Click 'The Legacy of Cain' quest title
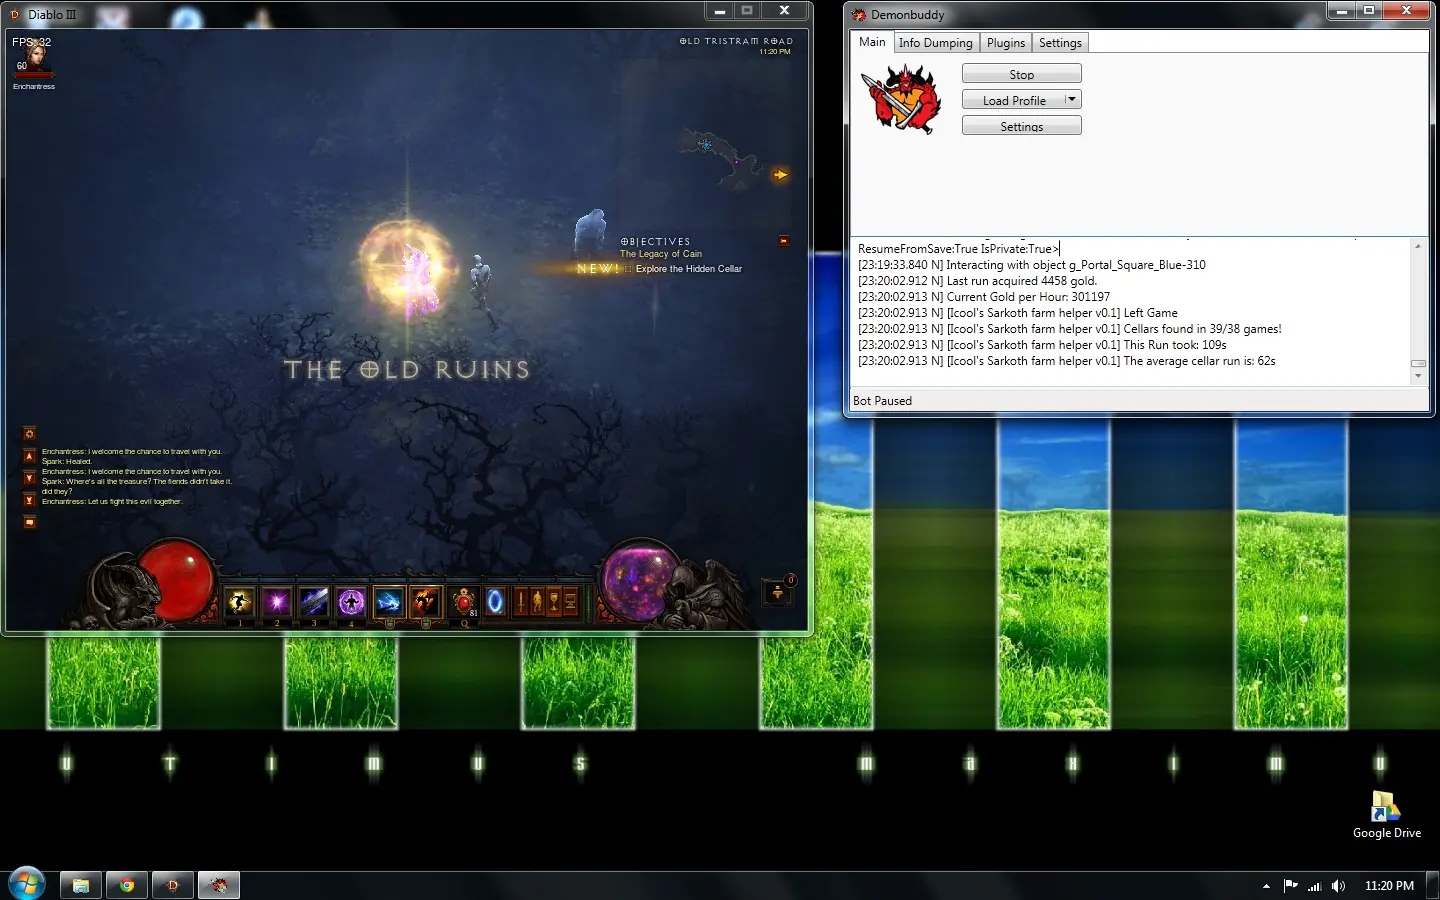Viewport: 1440px width, 900px height. pyautogui.click(x=660, y=254)
